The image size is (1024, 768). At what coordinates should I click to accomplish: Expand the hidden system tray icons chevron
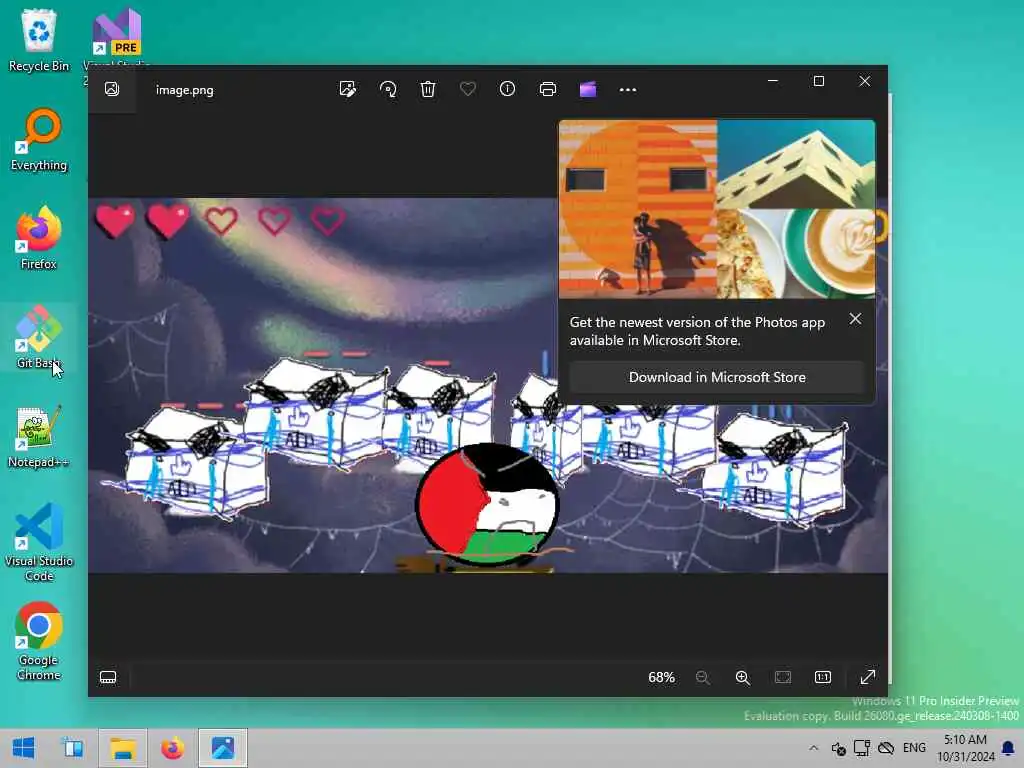(x=813, y=748)
